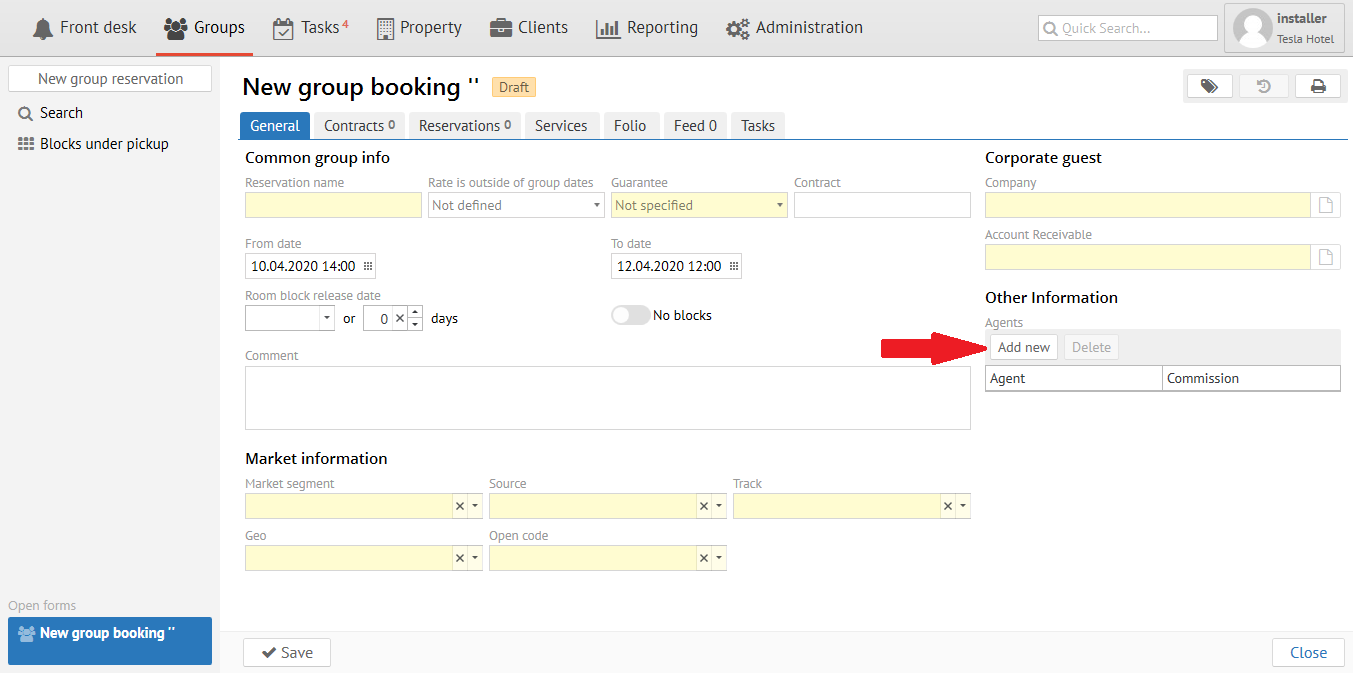Viewport: 1353px width, 673px height.
Task: Click the printer icon button
Action: 1318,87
